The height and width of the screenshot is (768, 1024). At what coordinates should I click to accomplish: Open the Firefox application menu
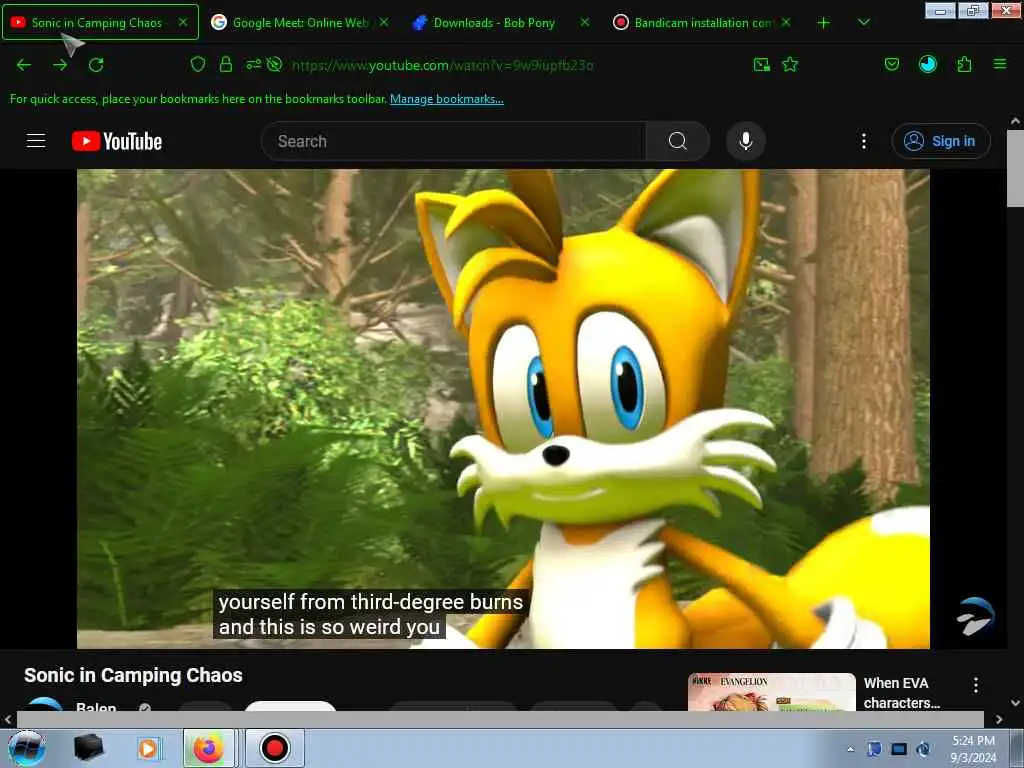click(1000, 64)
